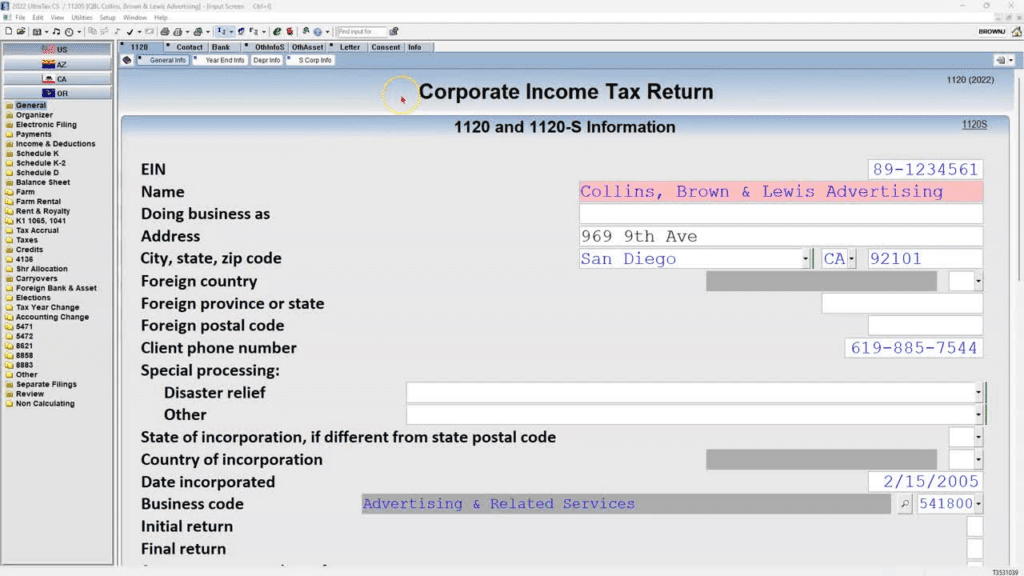Click the Date incorporated field 2/15/2005

pyautogui.click(x=925, y=482)
